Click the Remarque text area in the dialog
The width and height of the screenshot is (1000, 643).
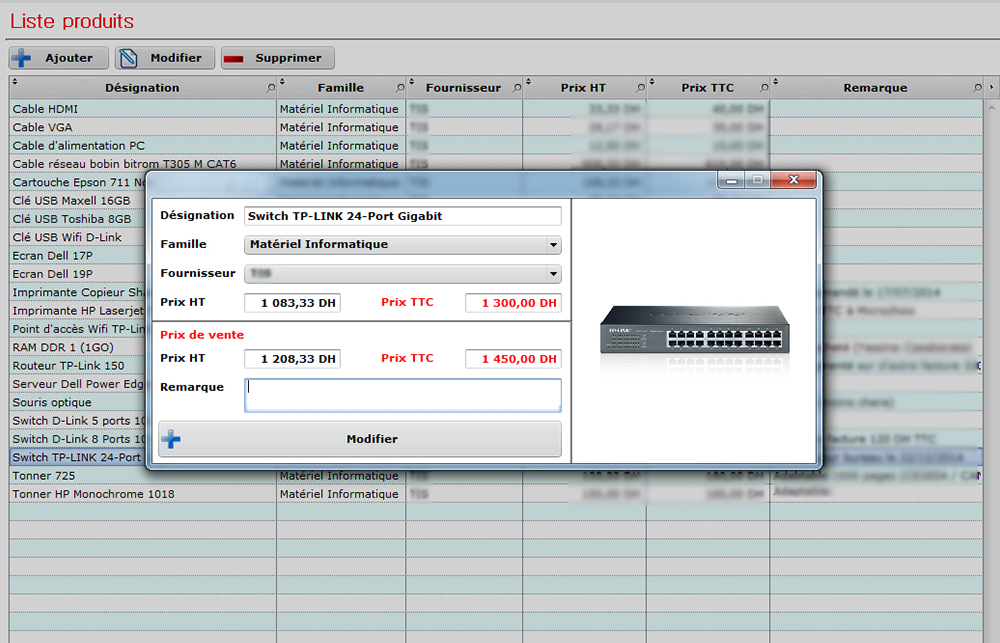(x=402, y=395)
